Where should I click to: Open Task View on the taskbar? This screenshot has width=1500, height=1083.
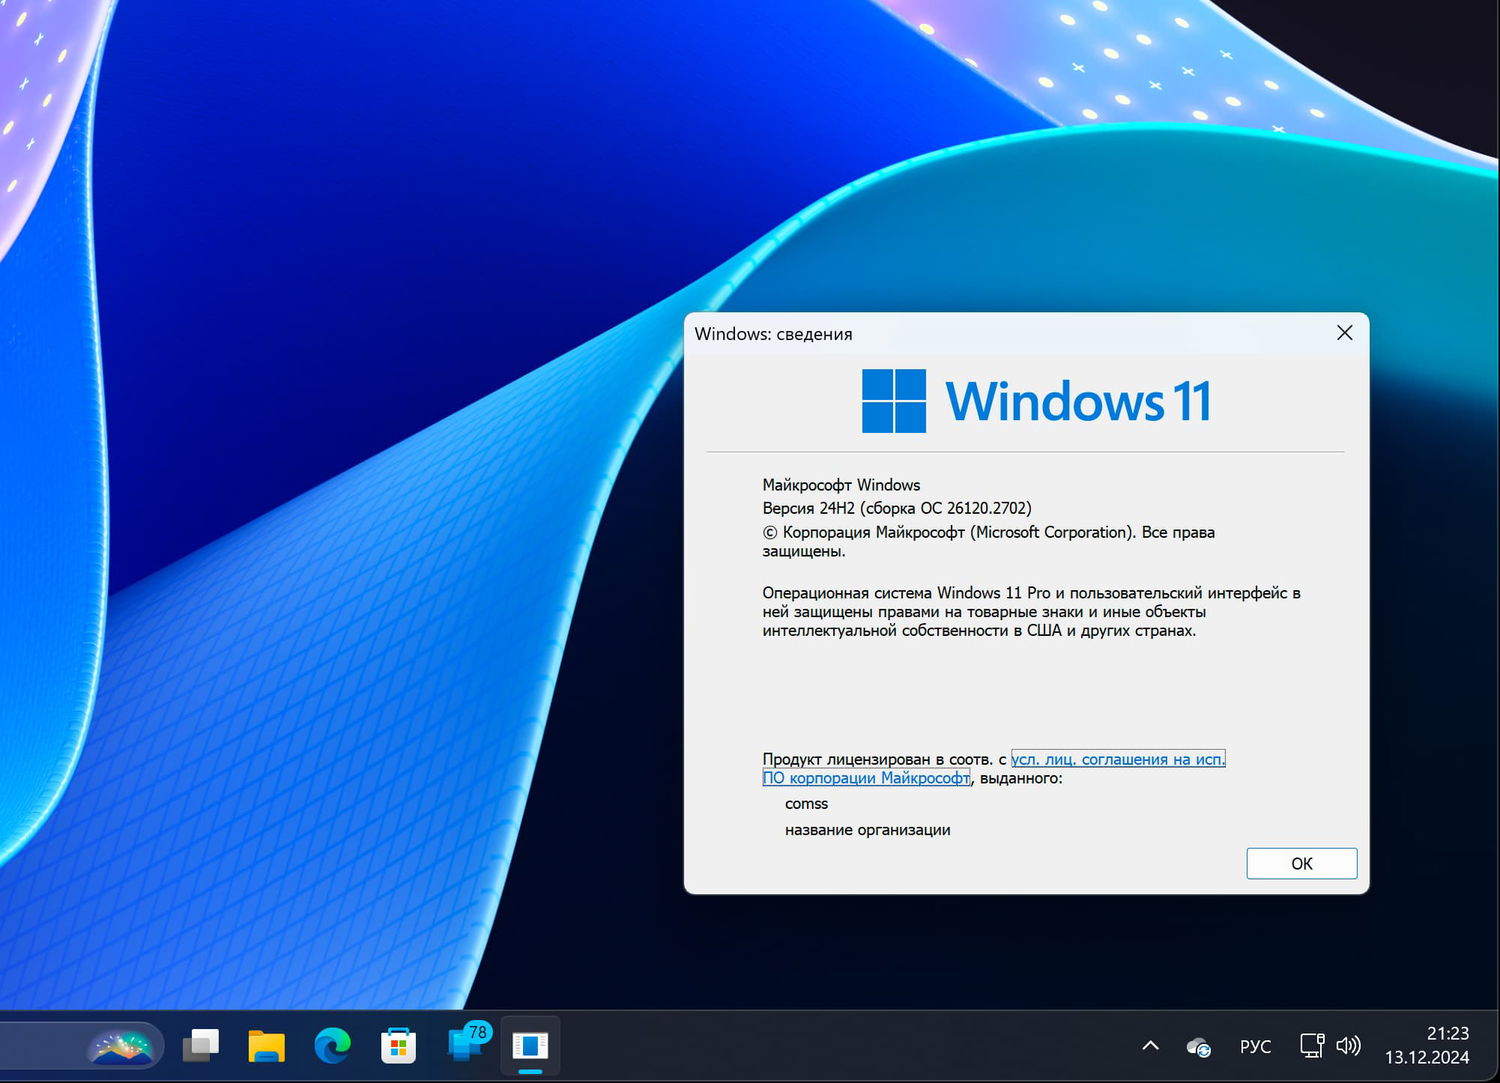[x=199, y=1045]
